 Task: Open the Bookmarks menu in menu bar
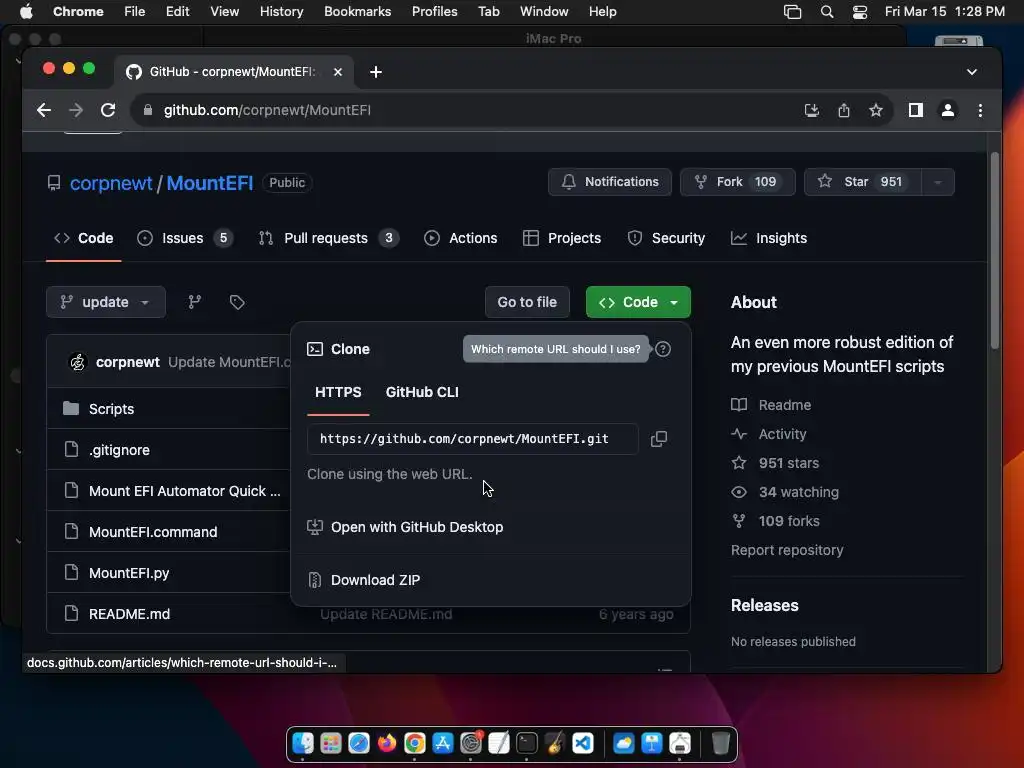(357, 12)
